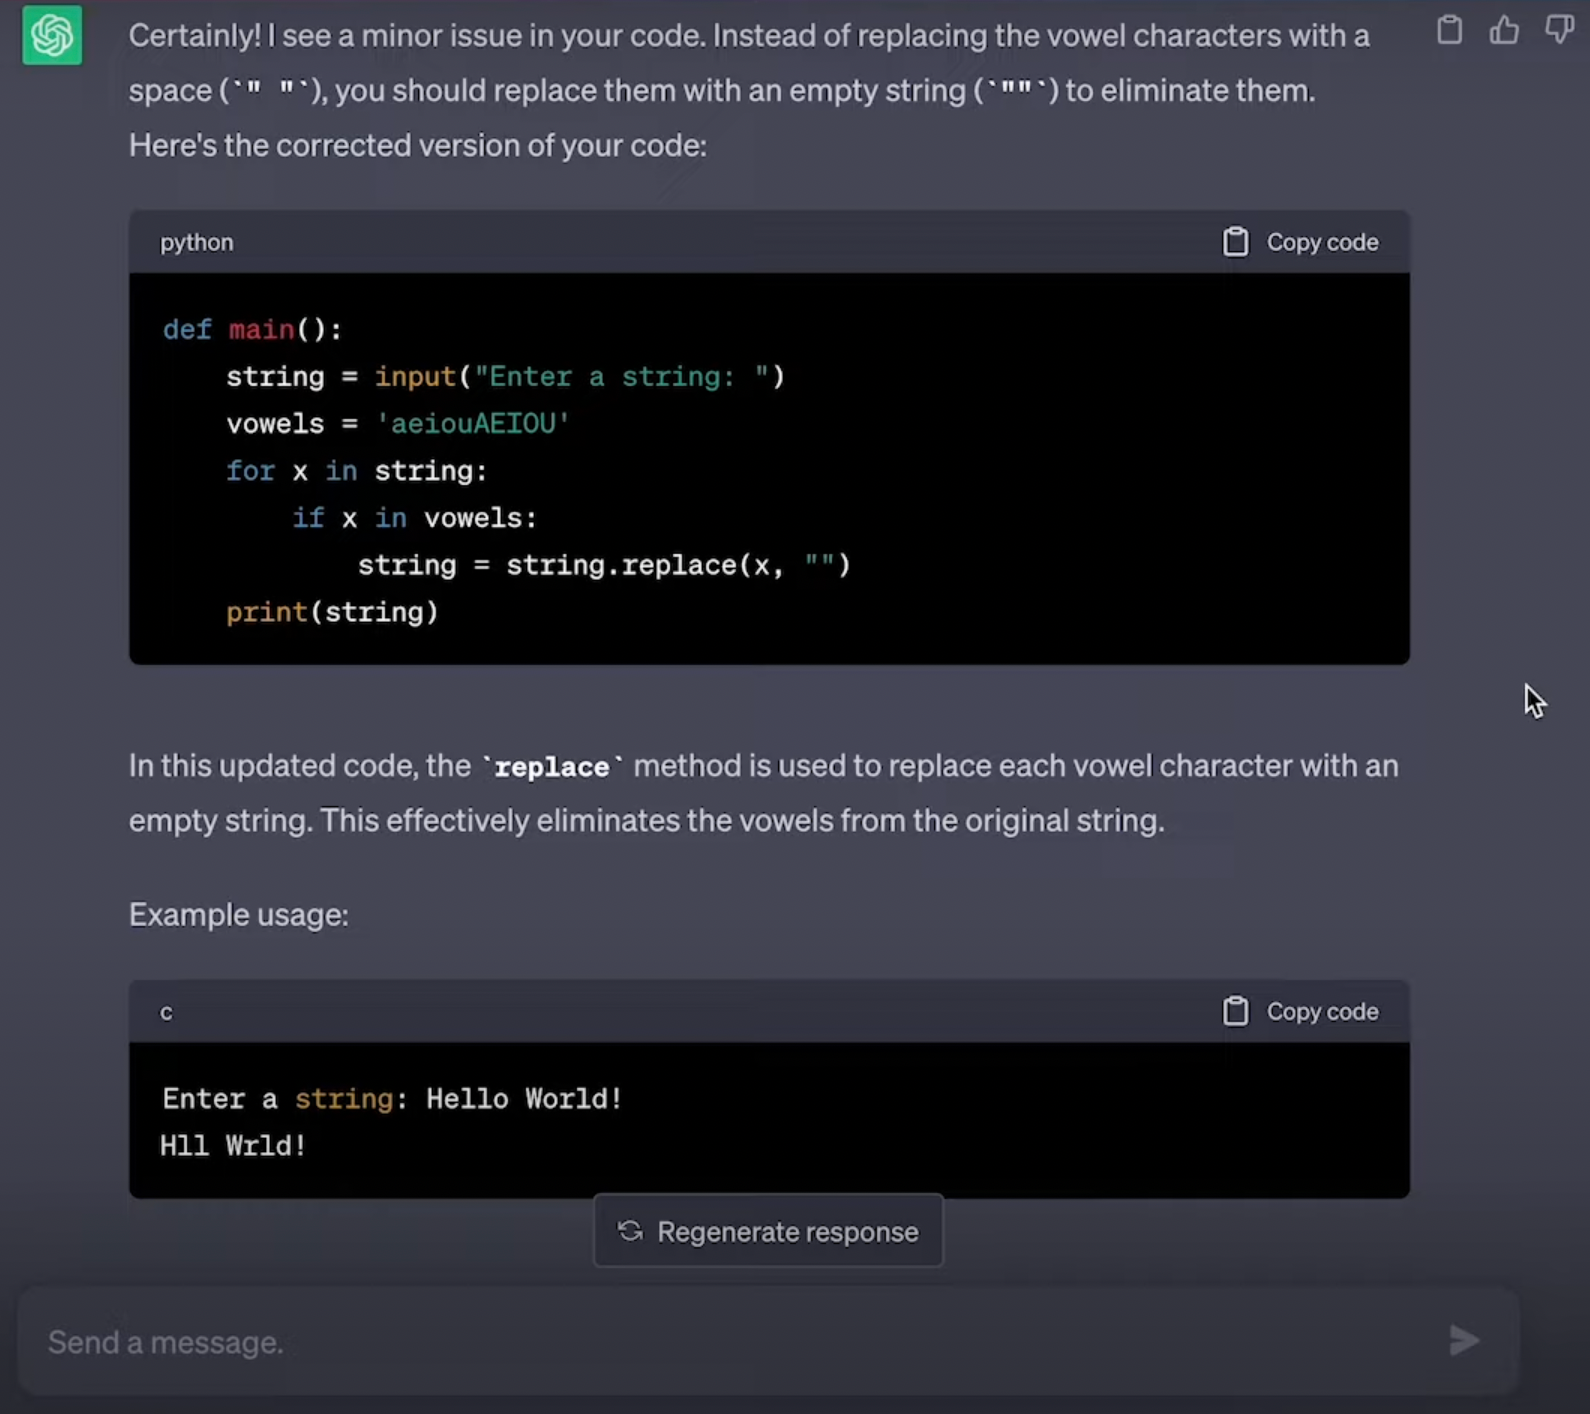
Task: Click the clipboard icon in the python block header
Action: click(x=1236, y=242)
